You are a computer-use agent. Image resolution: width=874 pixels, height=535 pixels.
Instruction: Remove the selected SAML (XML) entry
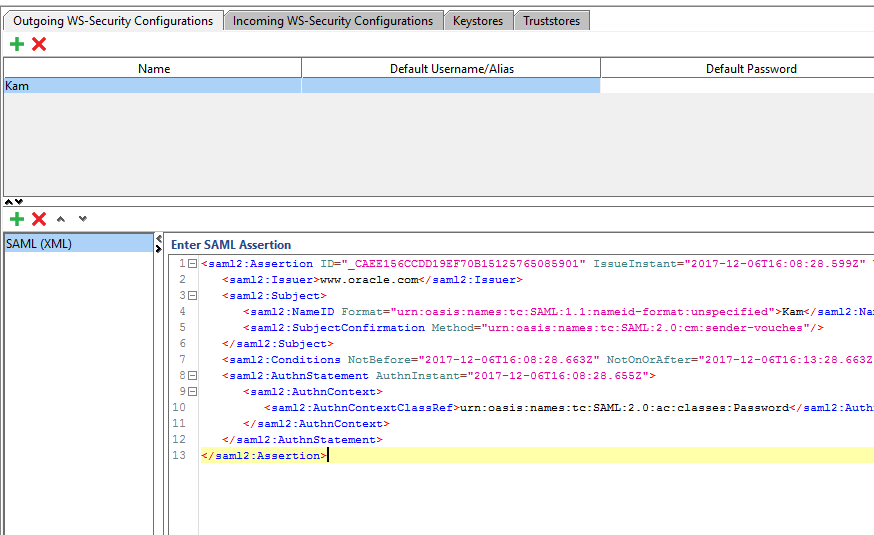point(39,219)
